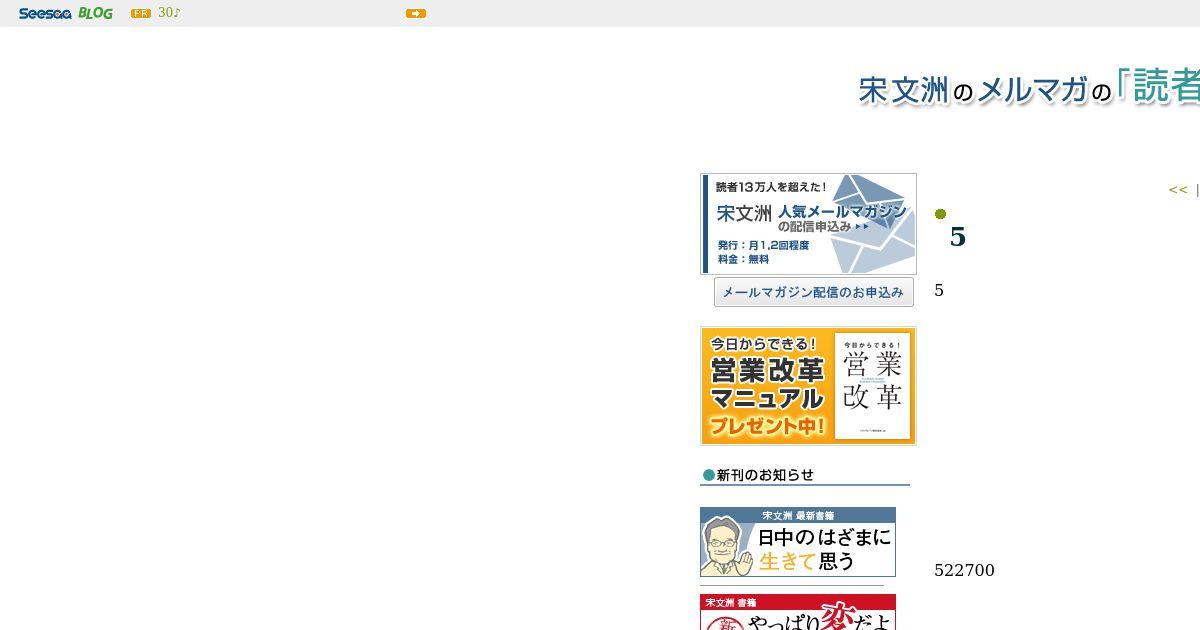Open the 宋文洲のメルマガ blog title header
Viewport: 1200px width, 630px height.
1029,89
